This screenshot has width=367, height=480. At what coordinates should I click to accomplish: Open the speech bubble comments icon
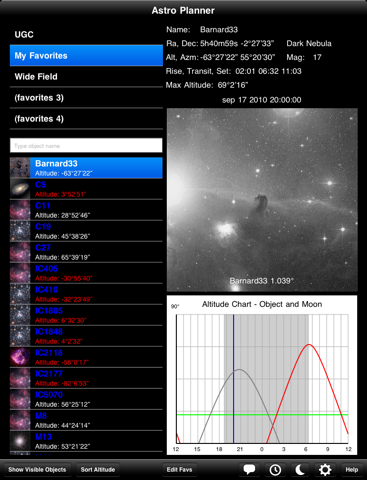(x=249, y=469)
